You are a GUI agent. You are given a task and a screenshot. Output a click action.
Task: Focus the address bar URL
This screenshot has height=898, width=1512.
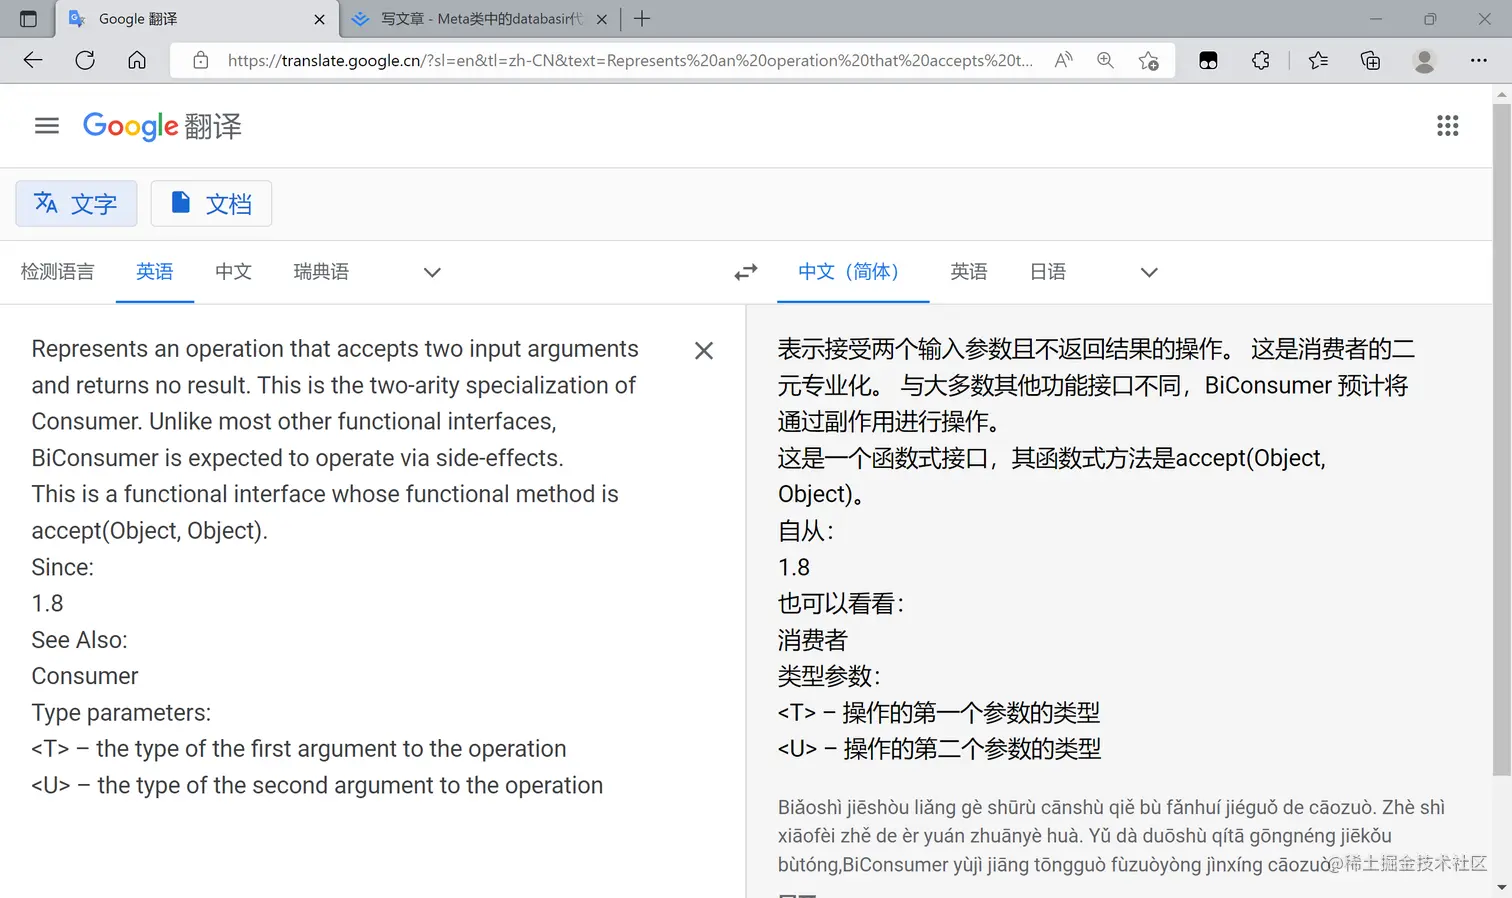coord(630,60)
